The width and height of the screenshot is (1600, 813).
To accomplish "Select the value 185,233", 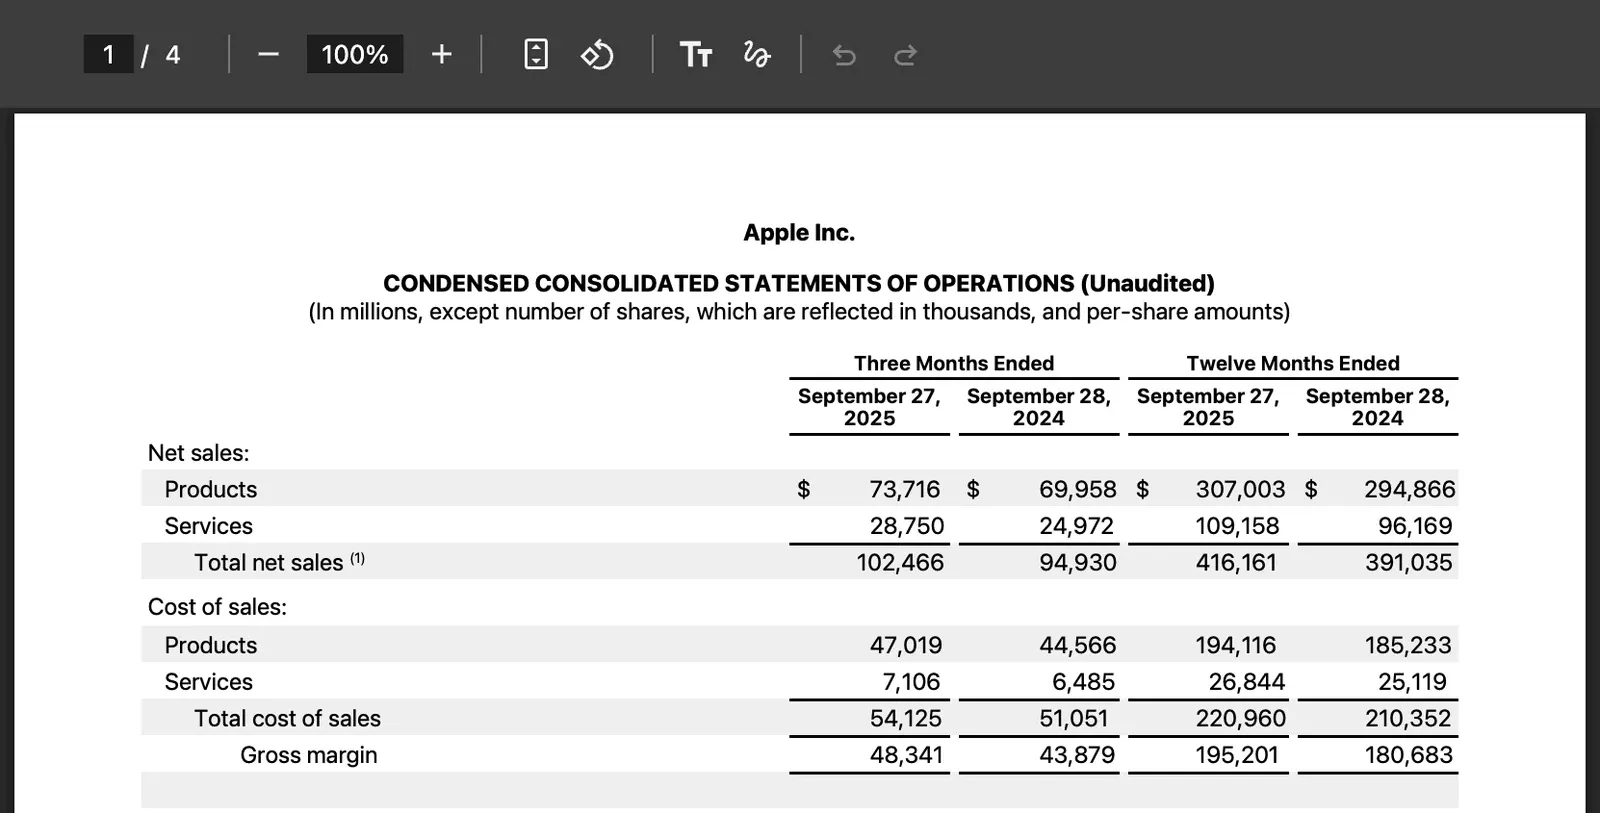I will (1409, 645).
